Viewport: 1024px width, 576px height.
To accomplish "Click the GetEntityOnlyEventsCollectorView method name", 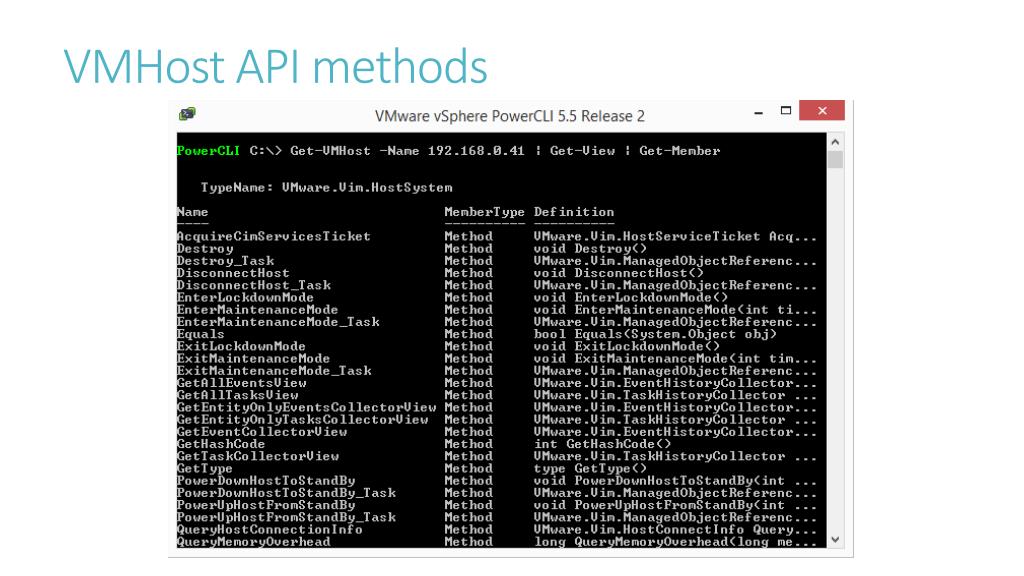I will coord(306,408).
